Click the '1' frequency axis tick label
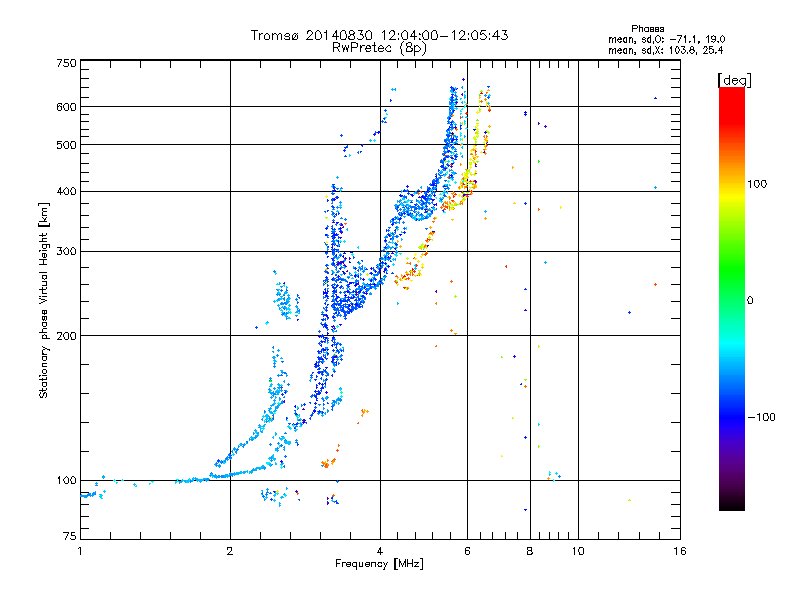Viewport: 800px width, 600px height. [80, 551]
